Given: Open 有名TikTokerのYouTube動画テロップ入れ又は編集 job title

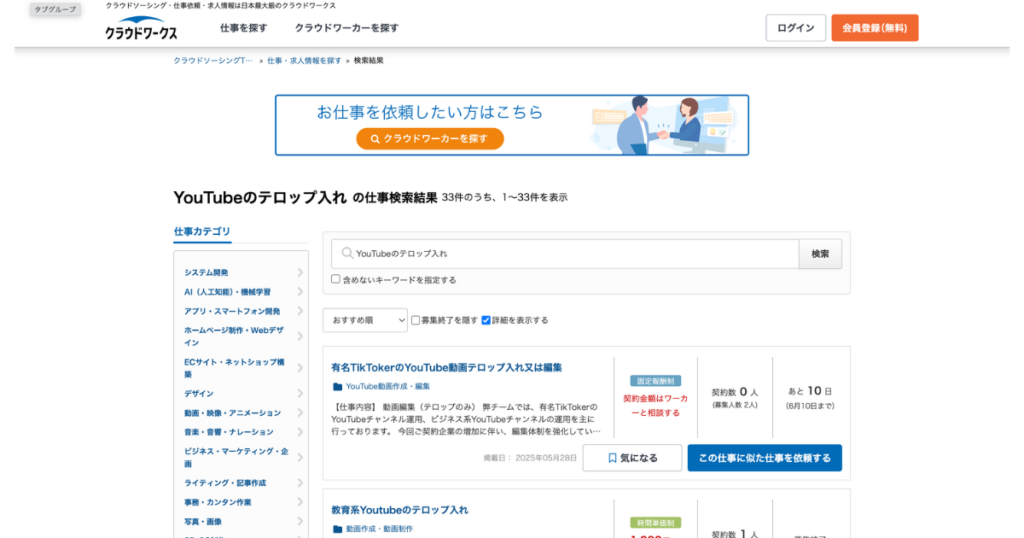Looking at the screenshot, I should (x=446, y=368).
